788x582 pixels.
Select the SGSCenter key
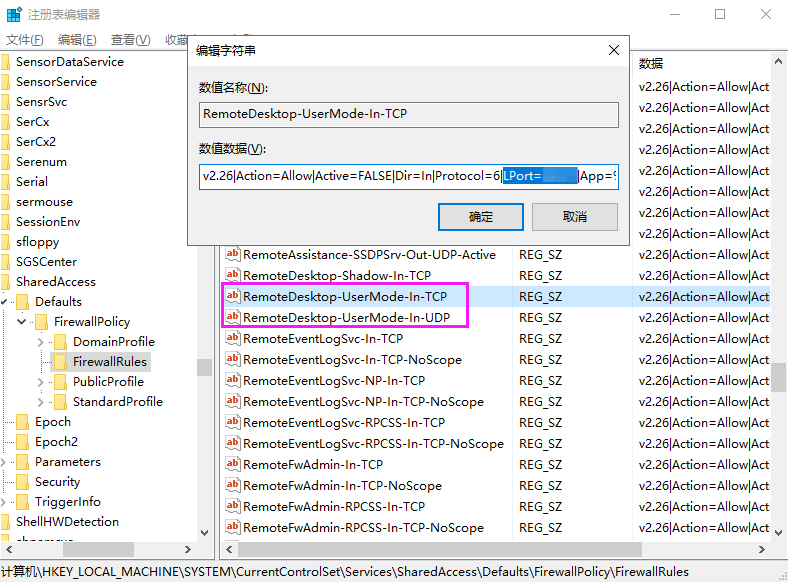point(46,262)
